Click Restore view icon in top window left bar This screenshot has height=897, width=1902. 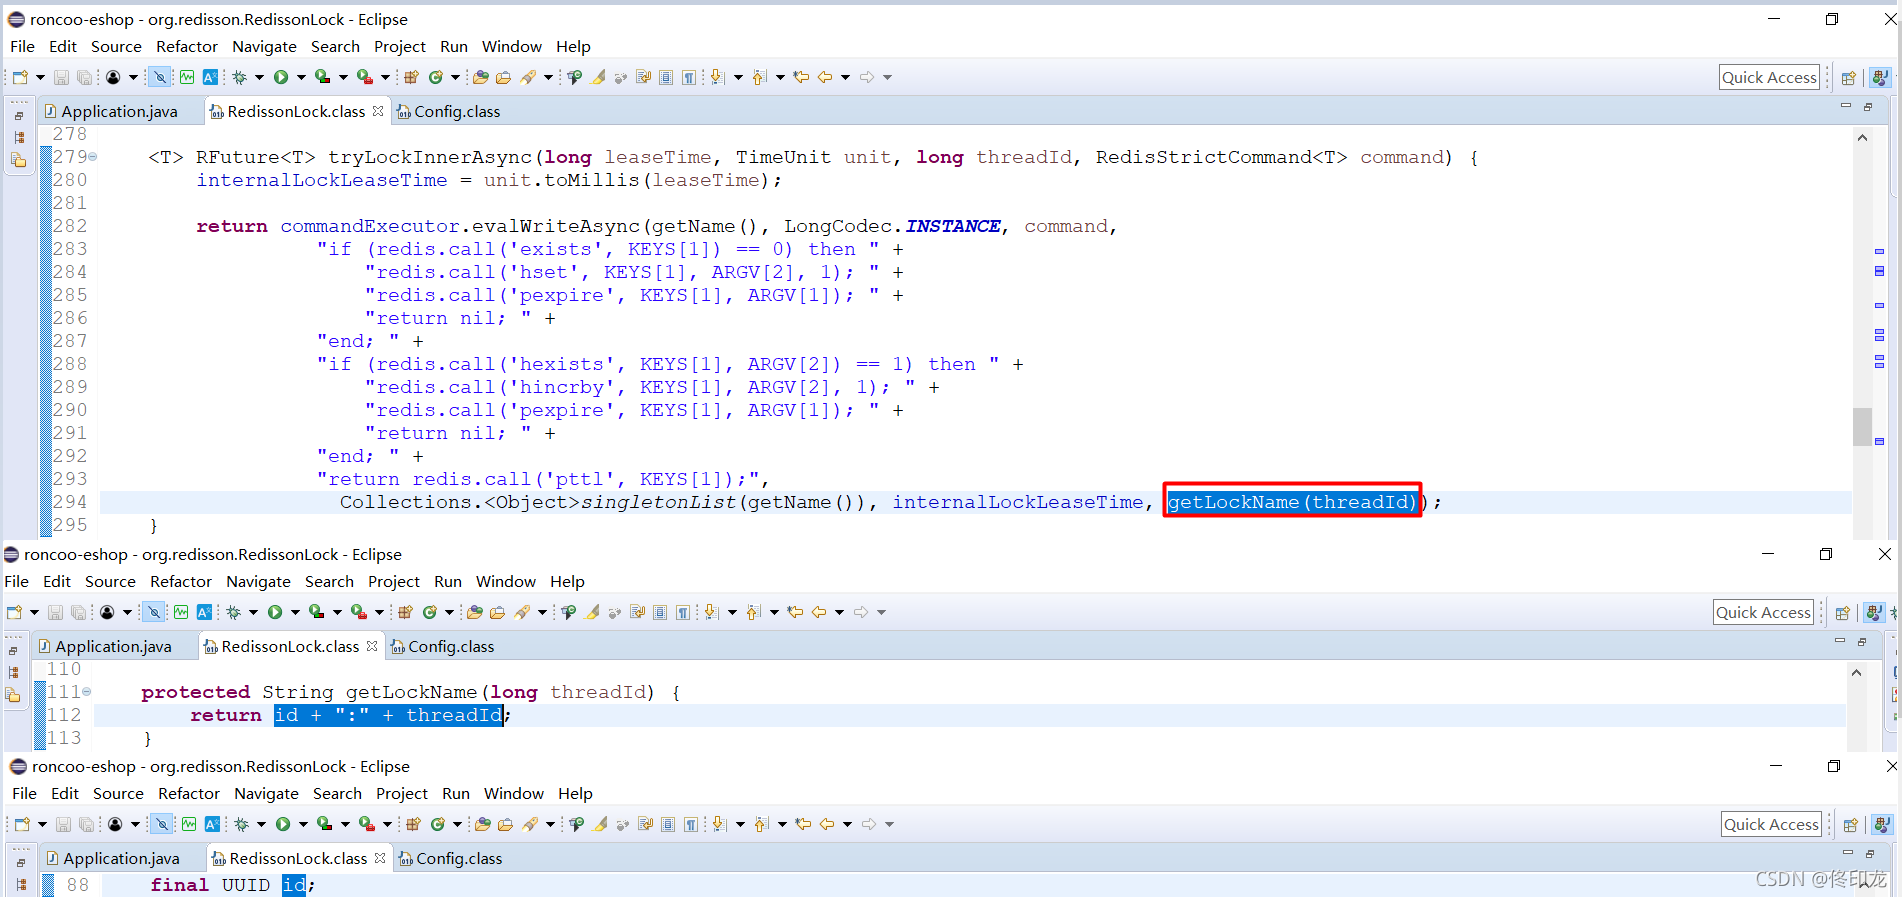tap(19, 116)
